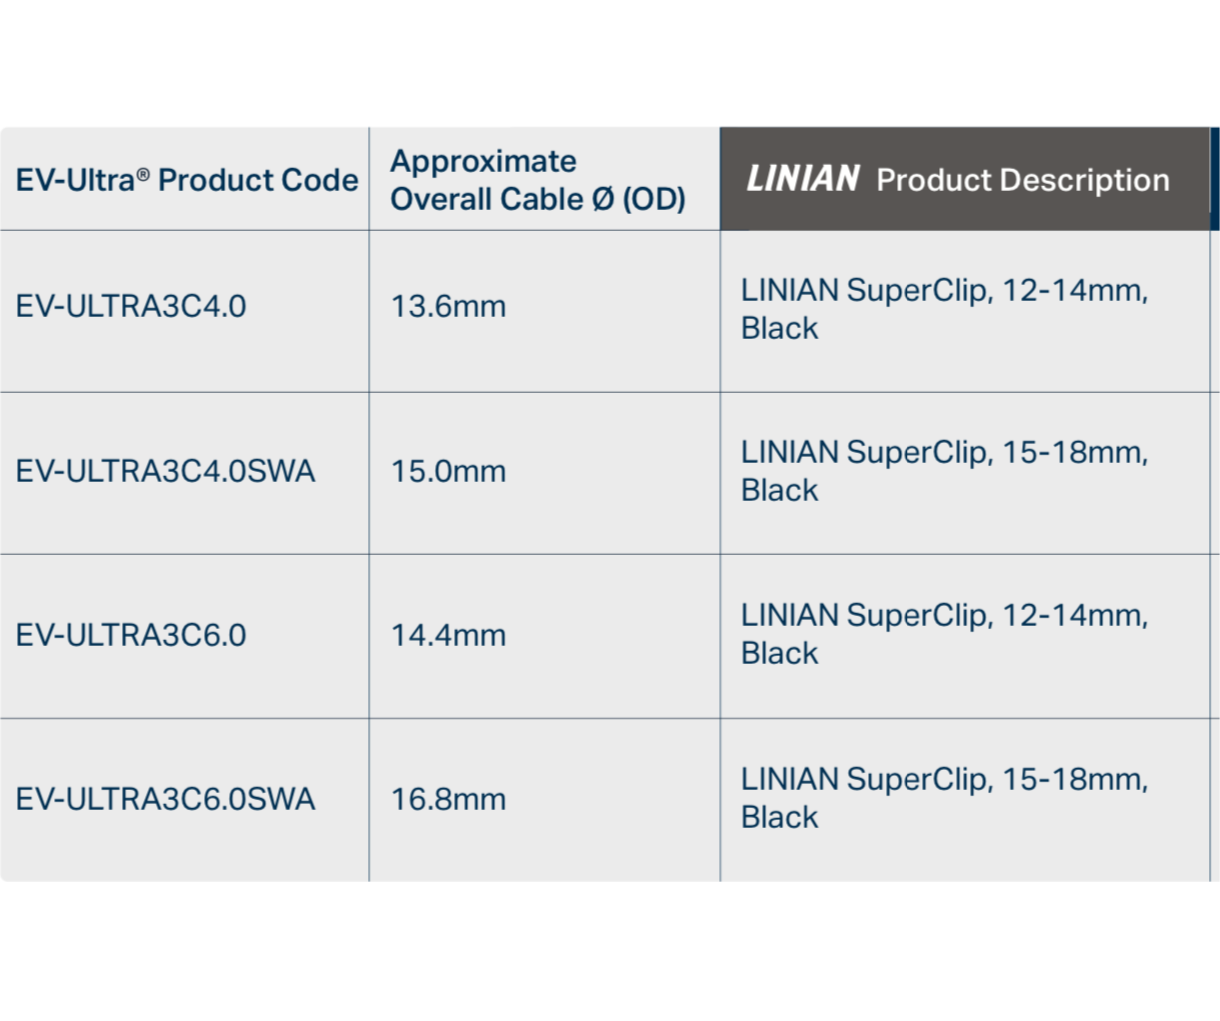This screenshot has width=1220, height=1021.
Task: Click the registered trademark symbol after EV-Ultra
Action: (143, 173)
